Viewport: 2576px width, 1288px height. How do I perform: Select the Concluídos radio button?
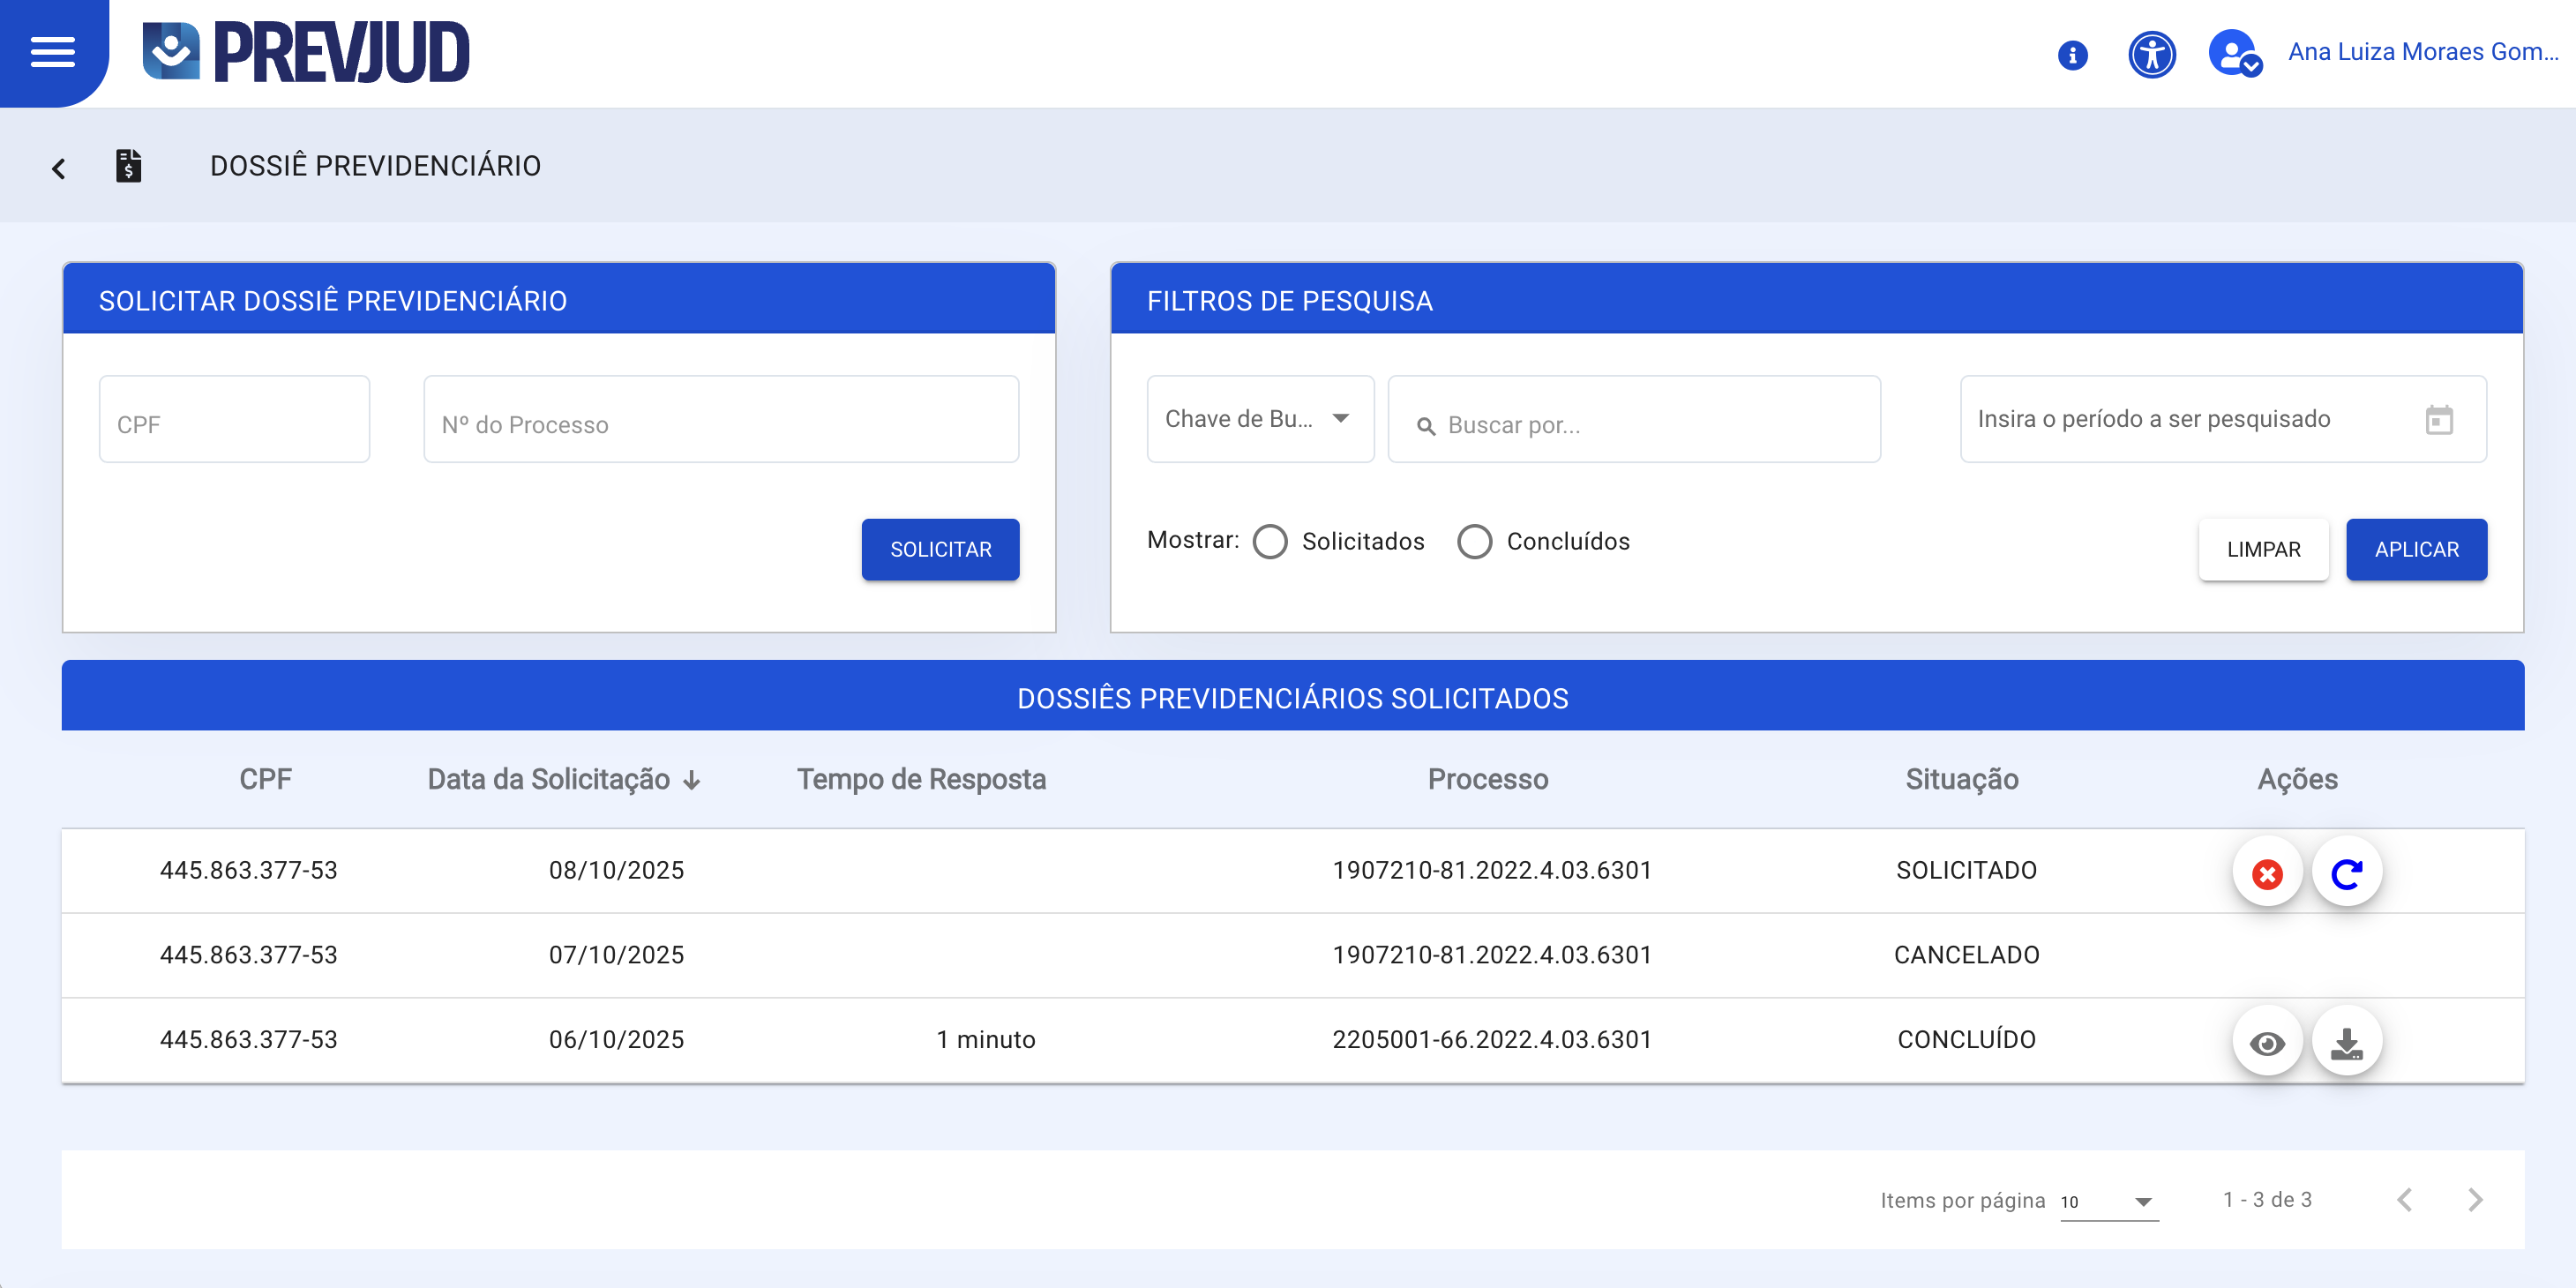(x=1473, y=541)
